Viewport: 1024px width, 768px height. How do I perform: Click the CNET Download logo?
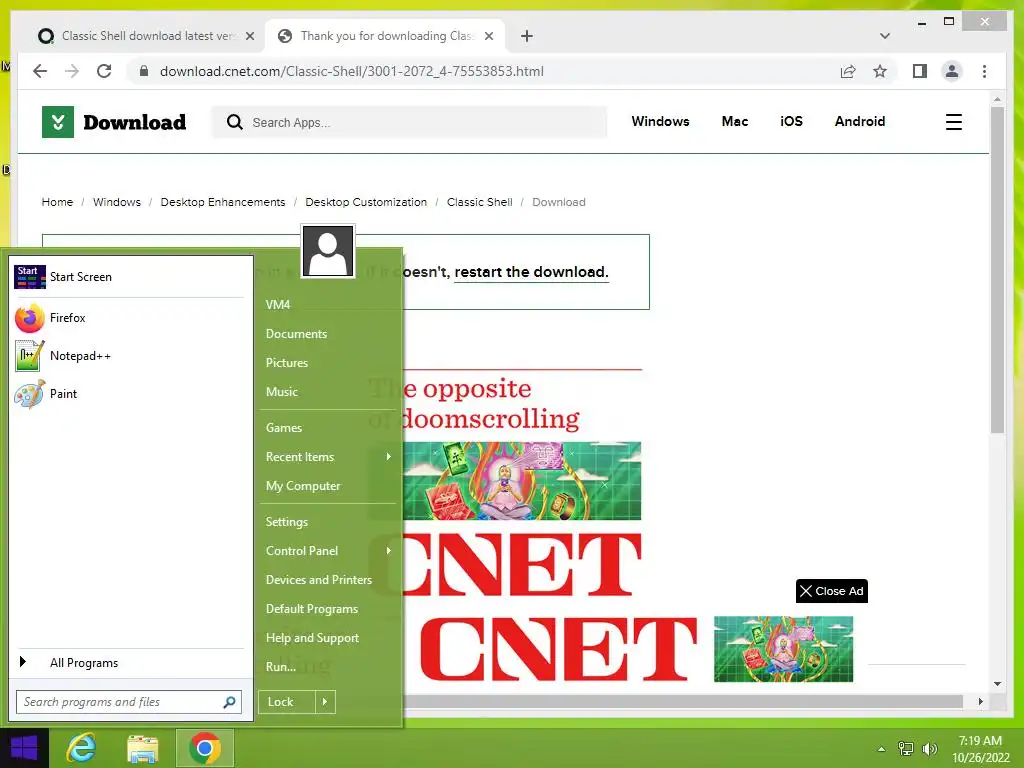click(114, 122)
